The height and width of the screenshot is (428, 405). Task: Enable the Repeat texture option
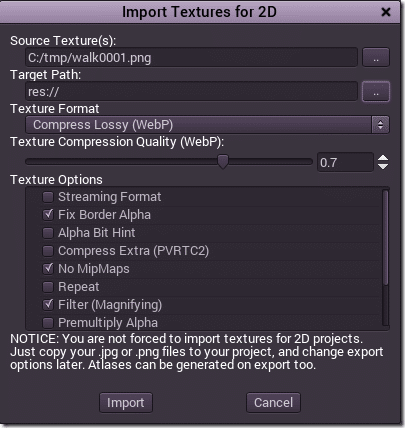(48, 287)
